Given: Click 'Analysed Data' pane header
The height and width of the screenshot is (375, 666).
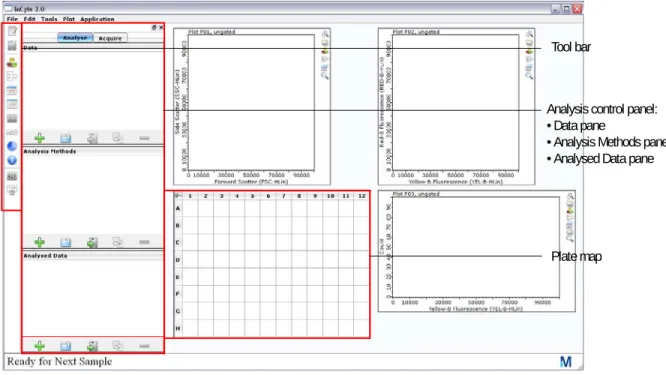Looking at the screenshot, I should (x=45, y=256).
